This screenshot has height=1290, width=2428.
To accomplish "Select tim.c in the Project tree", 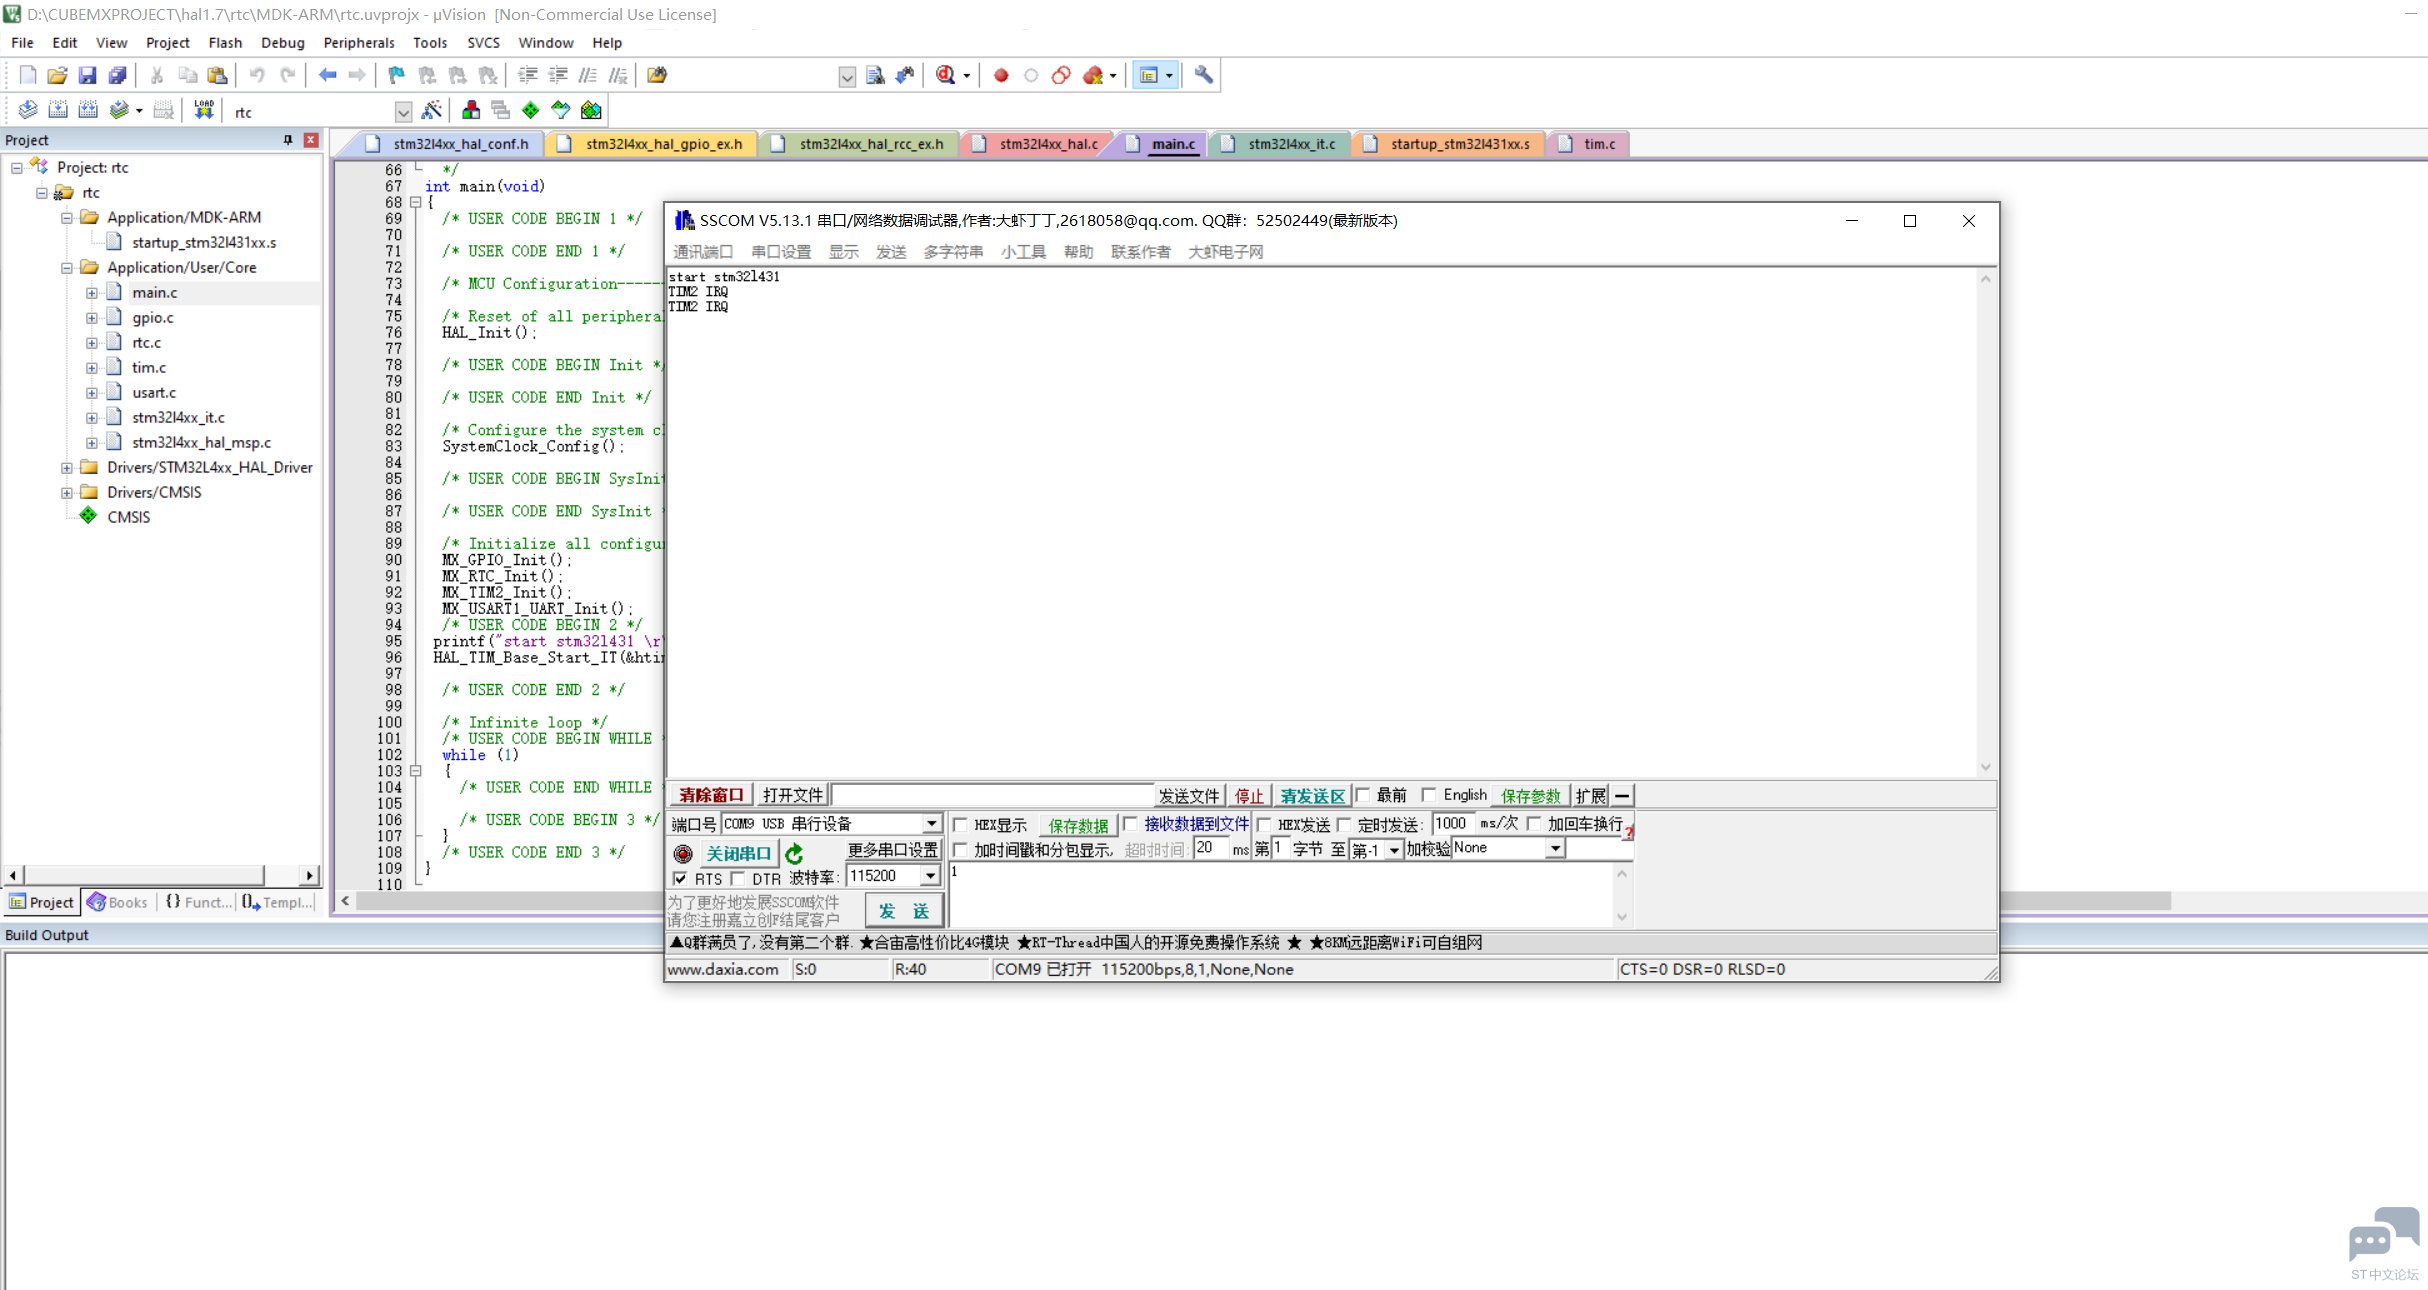I will [149, 367].
